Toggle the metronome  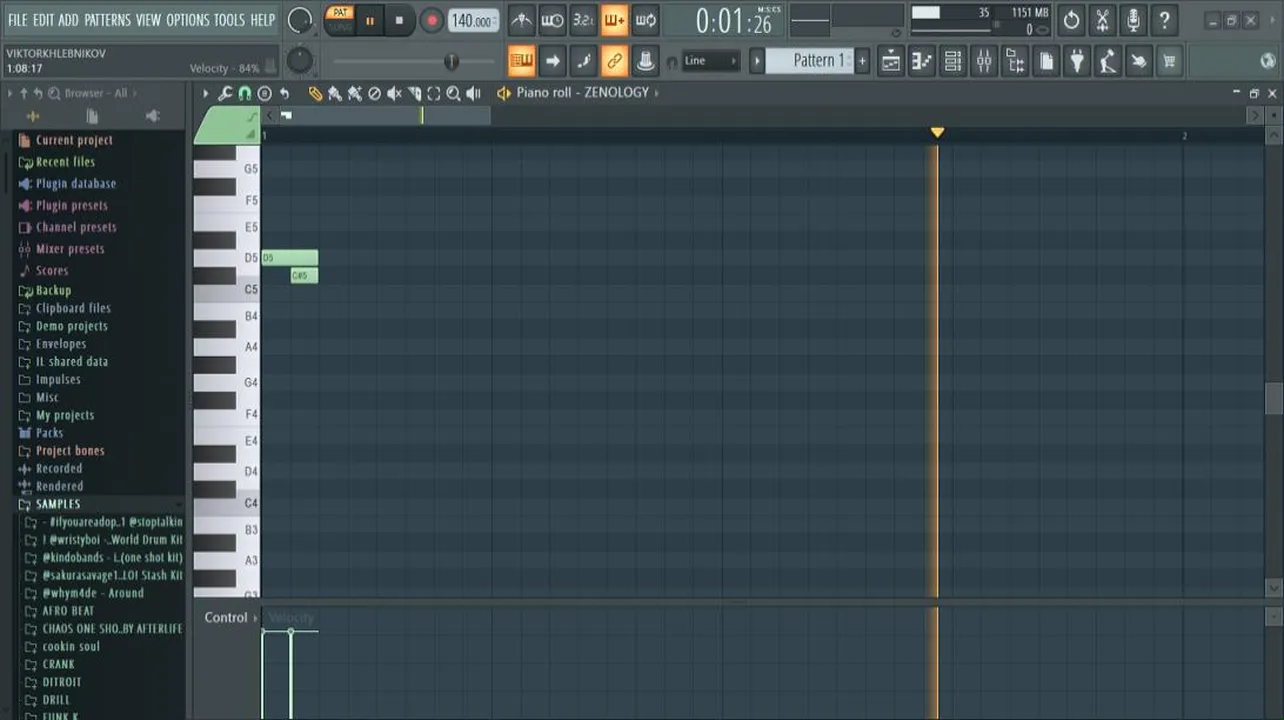pos(522,20)
